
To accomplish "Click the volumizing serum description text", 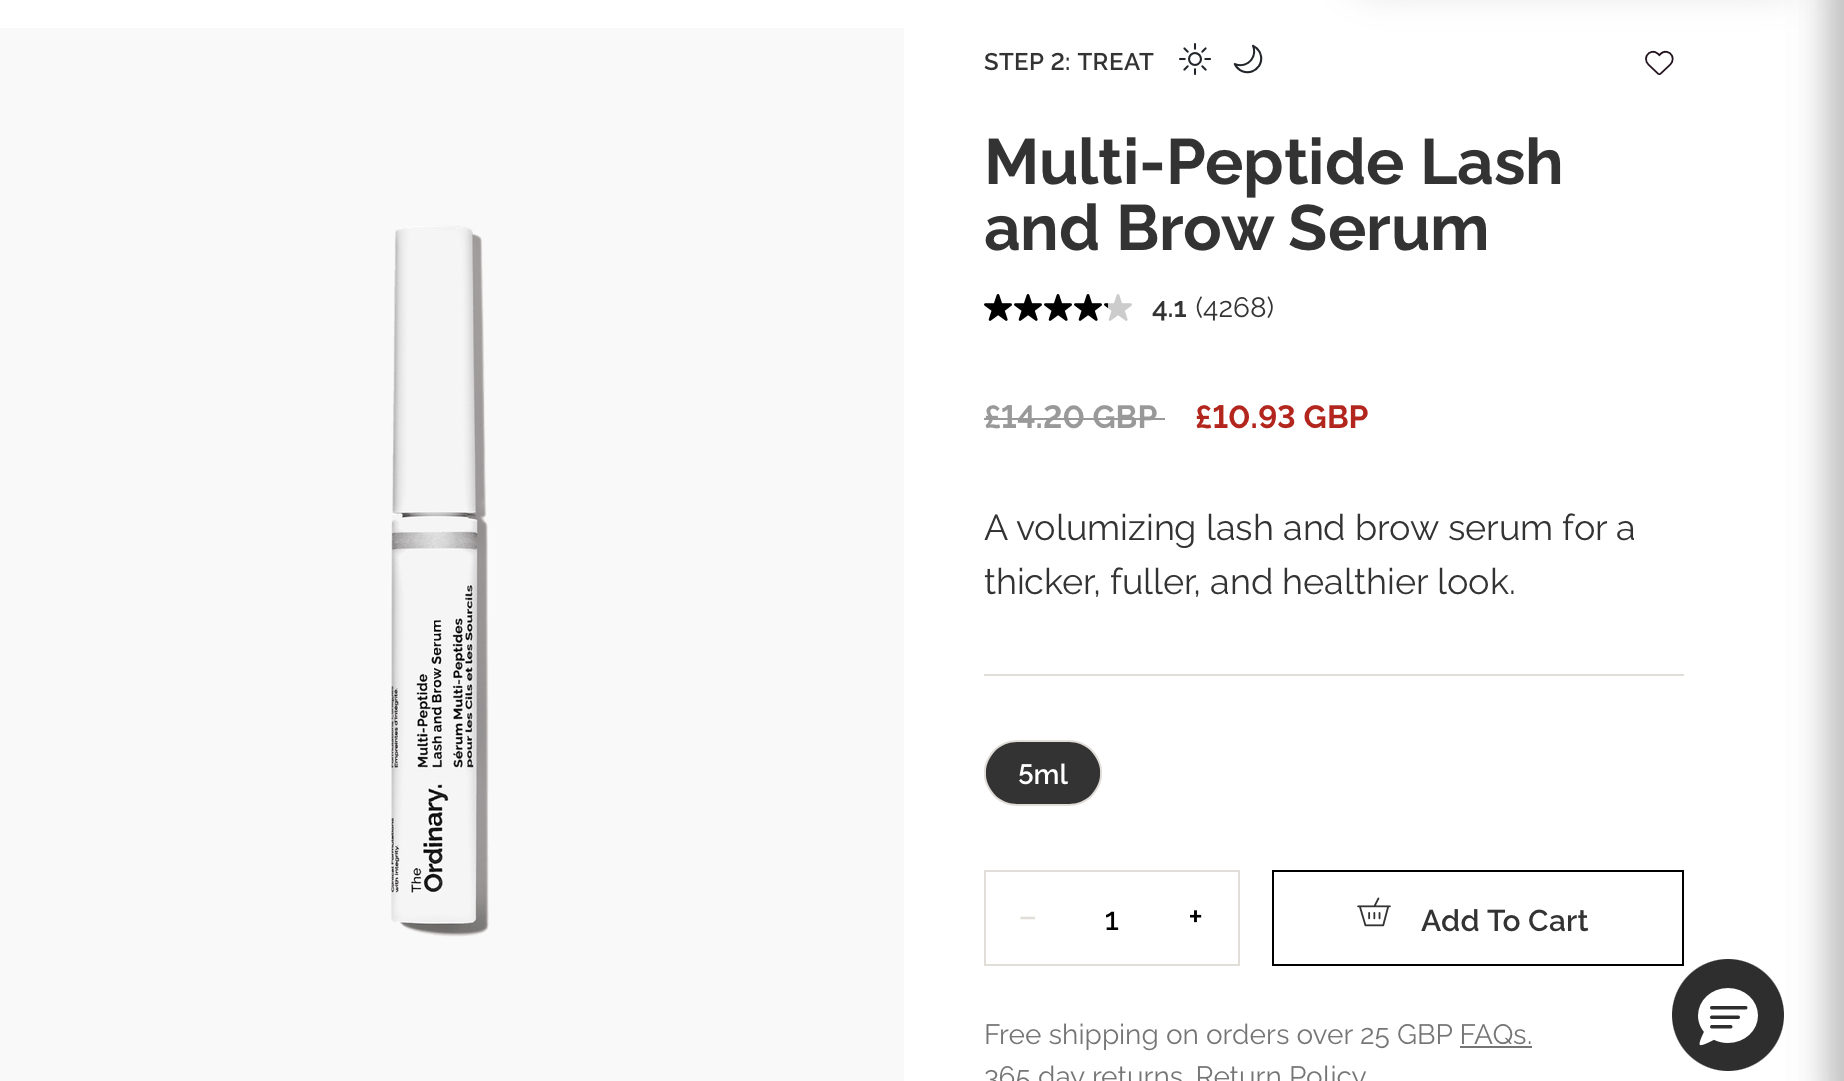I will pos(1308,554).
